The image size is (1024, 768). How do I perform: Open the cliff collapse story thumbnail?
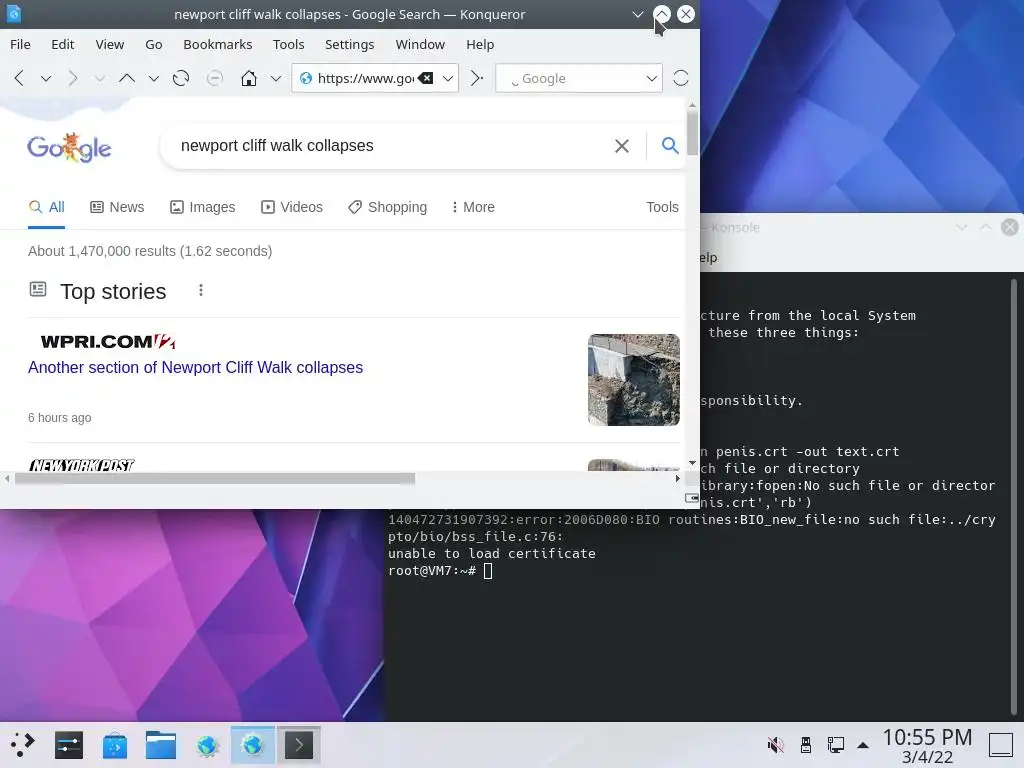coord(633,379)
